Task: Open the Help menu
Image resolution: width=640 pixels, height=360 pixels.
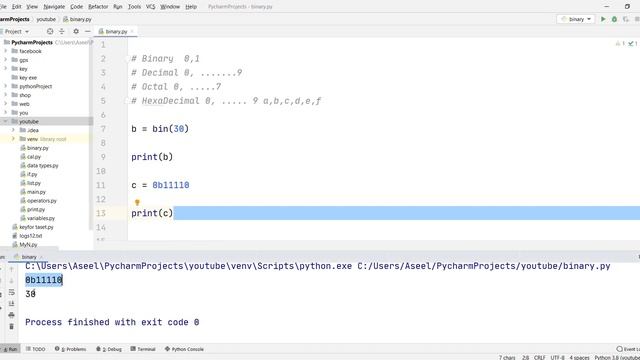Action: pyautogui.click(x=191, y=7)
